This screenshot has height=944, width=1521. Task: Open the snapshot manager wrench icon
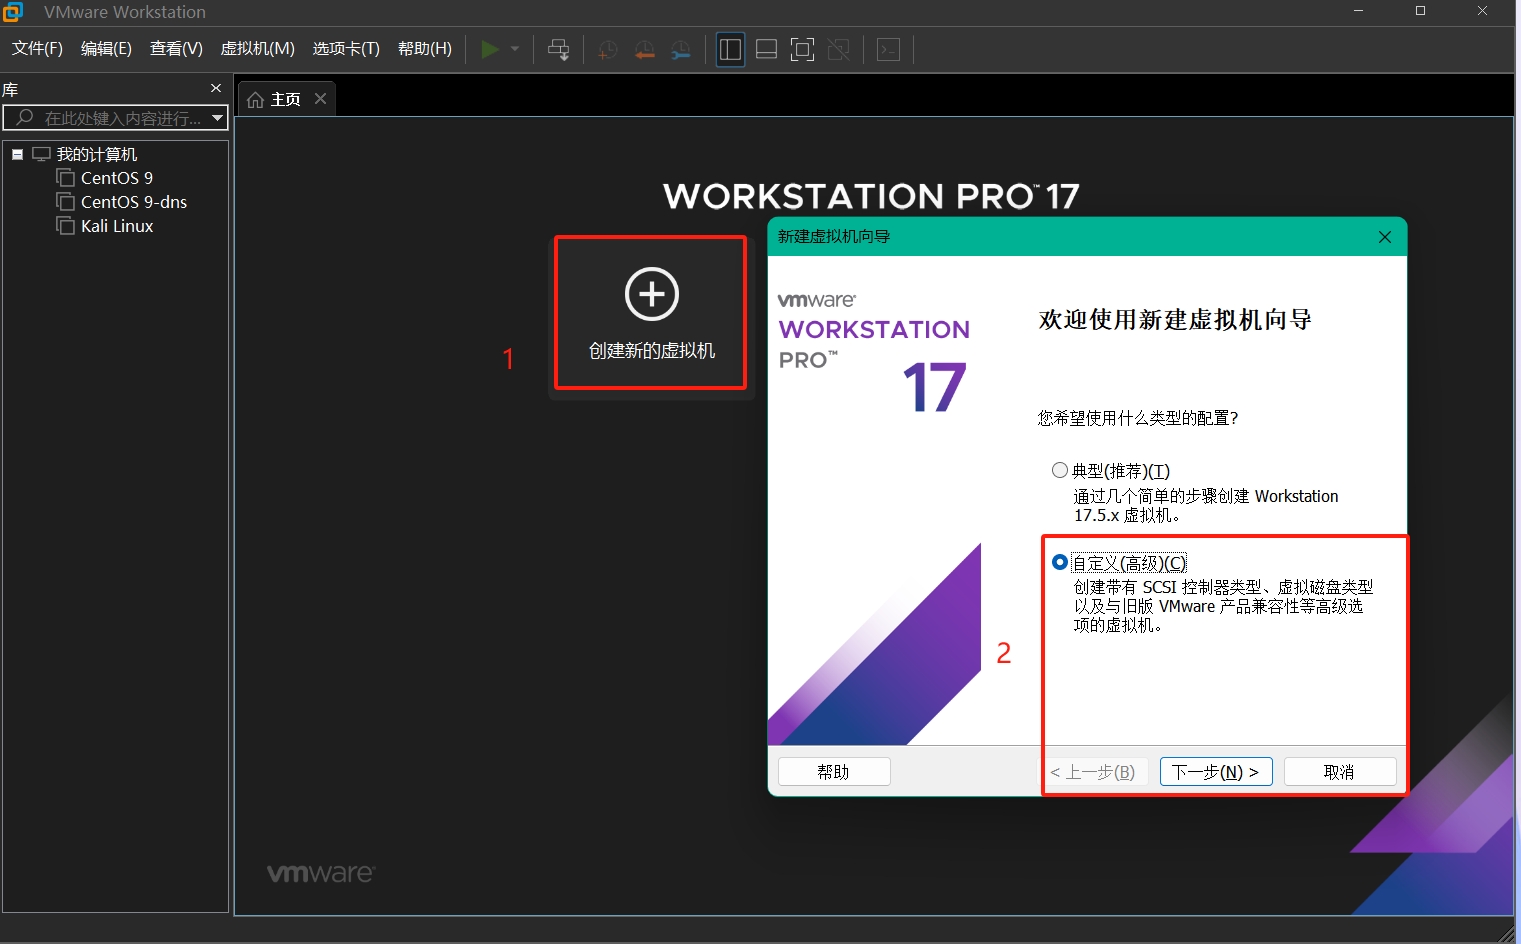pyautogui.click(x=681, y=49)
